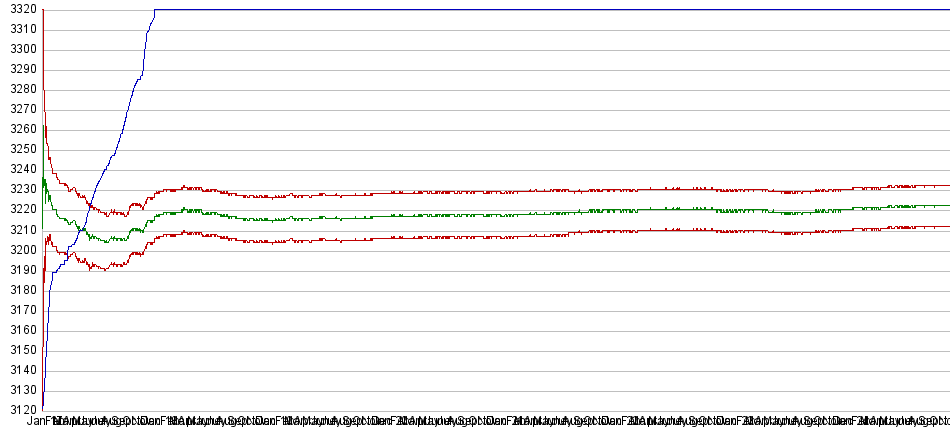
Task: Click the 3280 y-axis label
Action: coord(19,89)
